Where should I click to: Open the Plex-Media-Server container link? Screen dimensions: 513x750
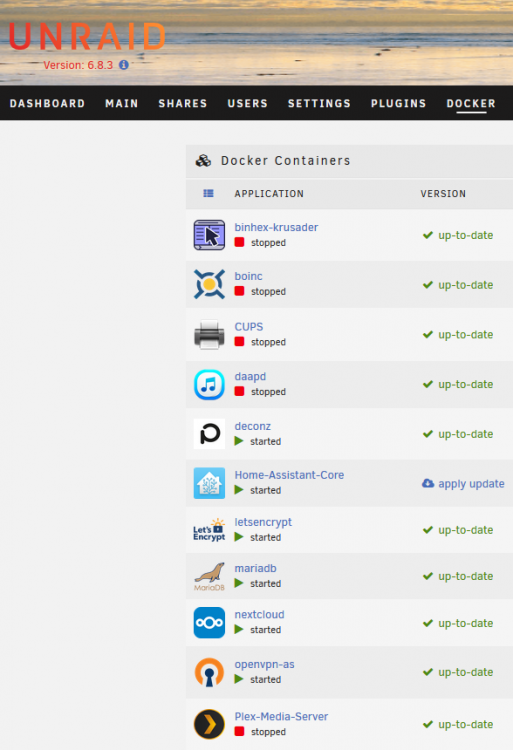coord(281,717)
